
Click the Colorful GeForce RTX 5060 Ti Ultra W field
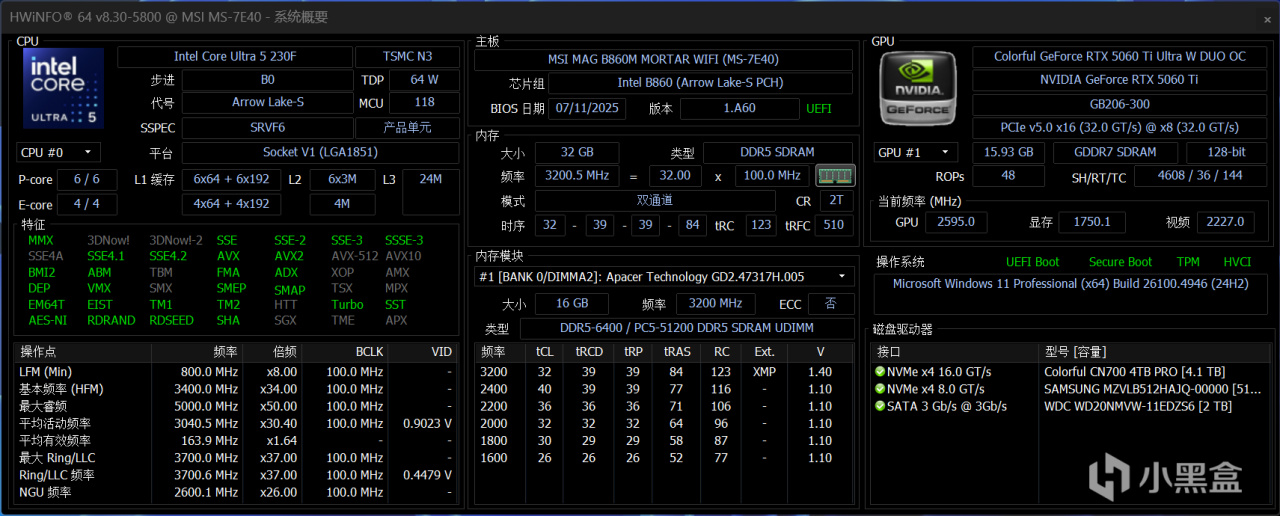click(1119, 57)
